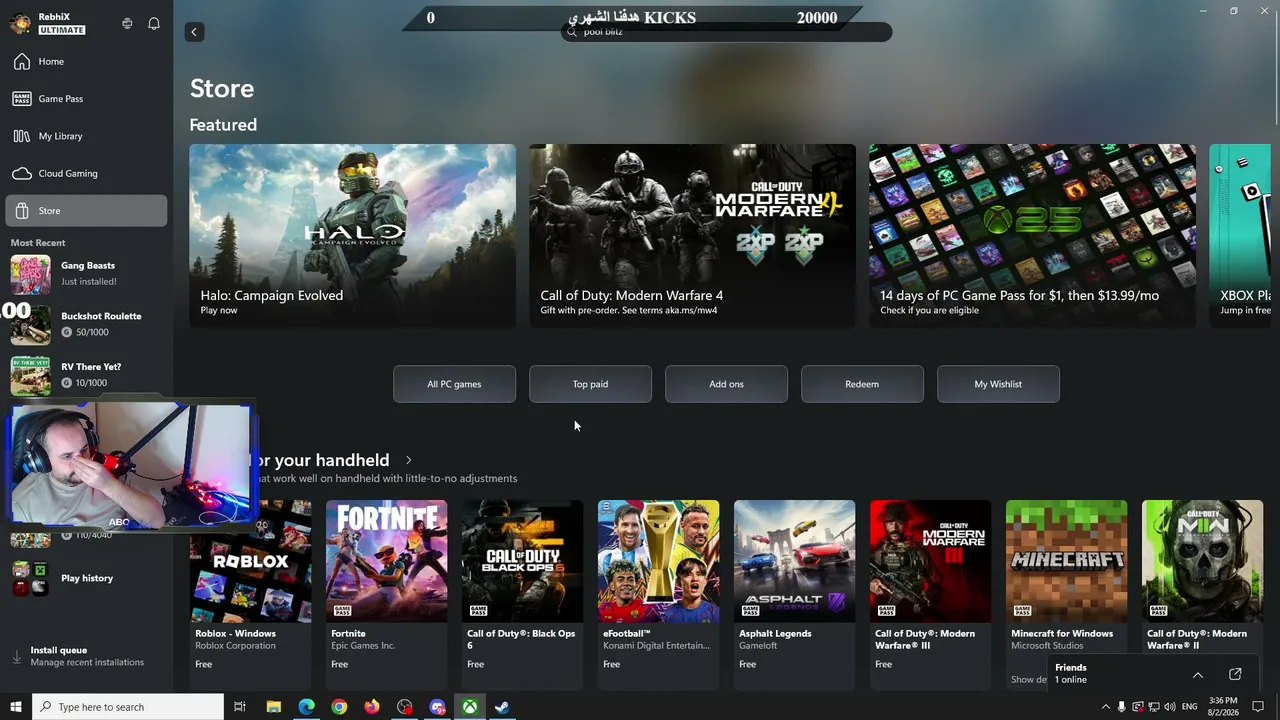The height and width of the screenshot is (720, 1280).
Task: Open My Wishlist
Action: pyautogui.click(x=998, y=384)
